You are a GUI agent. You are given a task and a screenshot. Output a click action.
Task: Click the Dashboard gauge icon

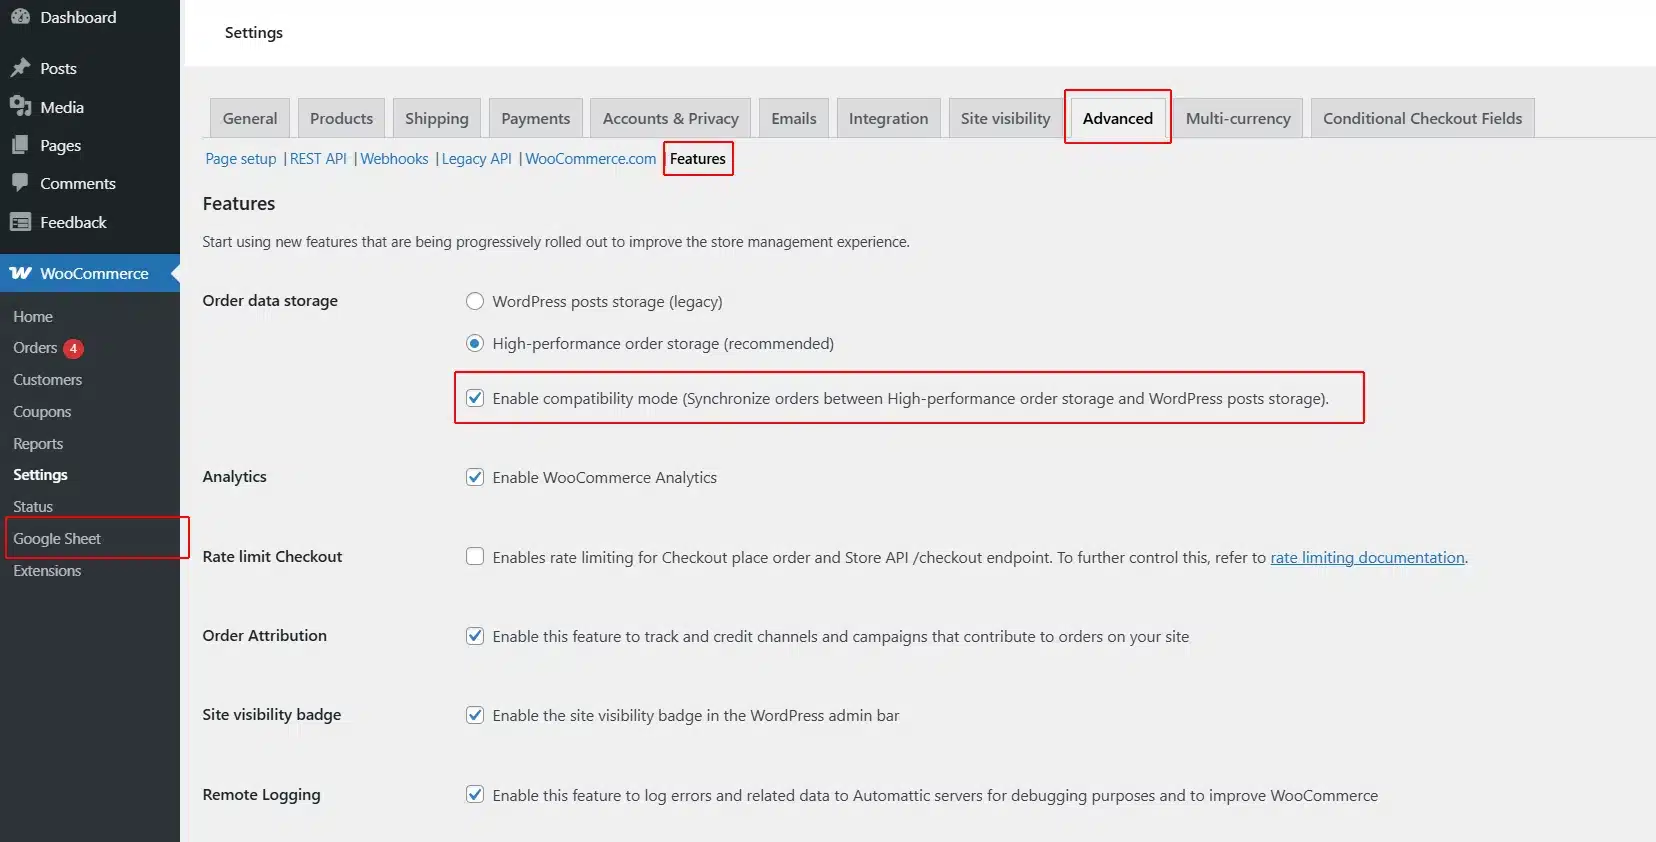tap(20, 17)
